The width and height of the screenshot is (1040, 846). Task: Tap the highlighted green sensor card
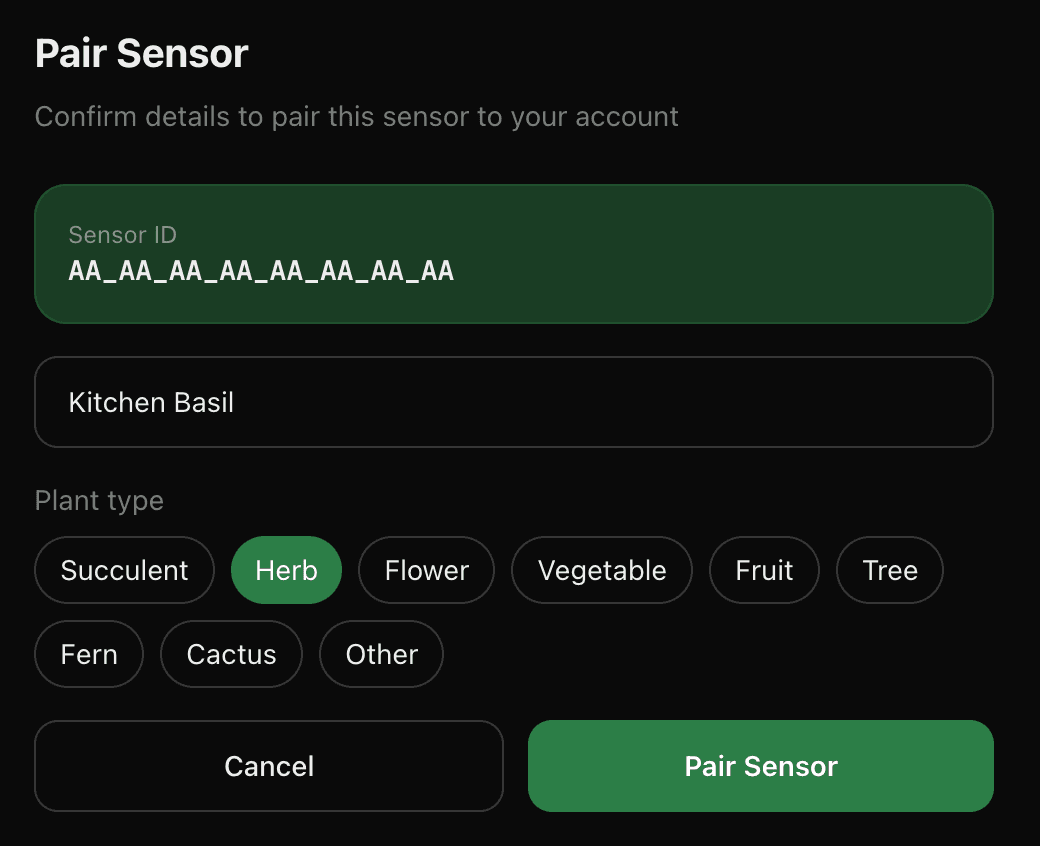coord(514,254)
